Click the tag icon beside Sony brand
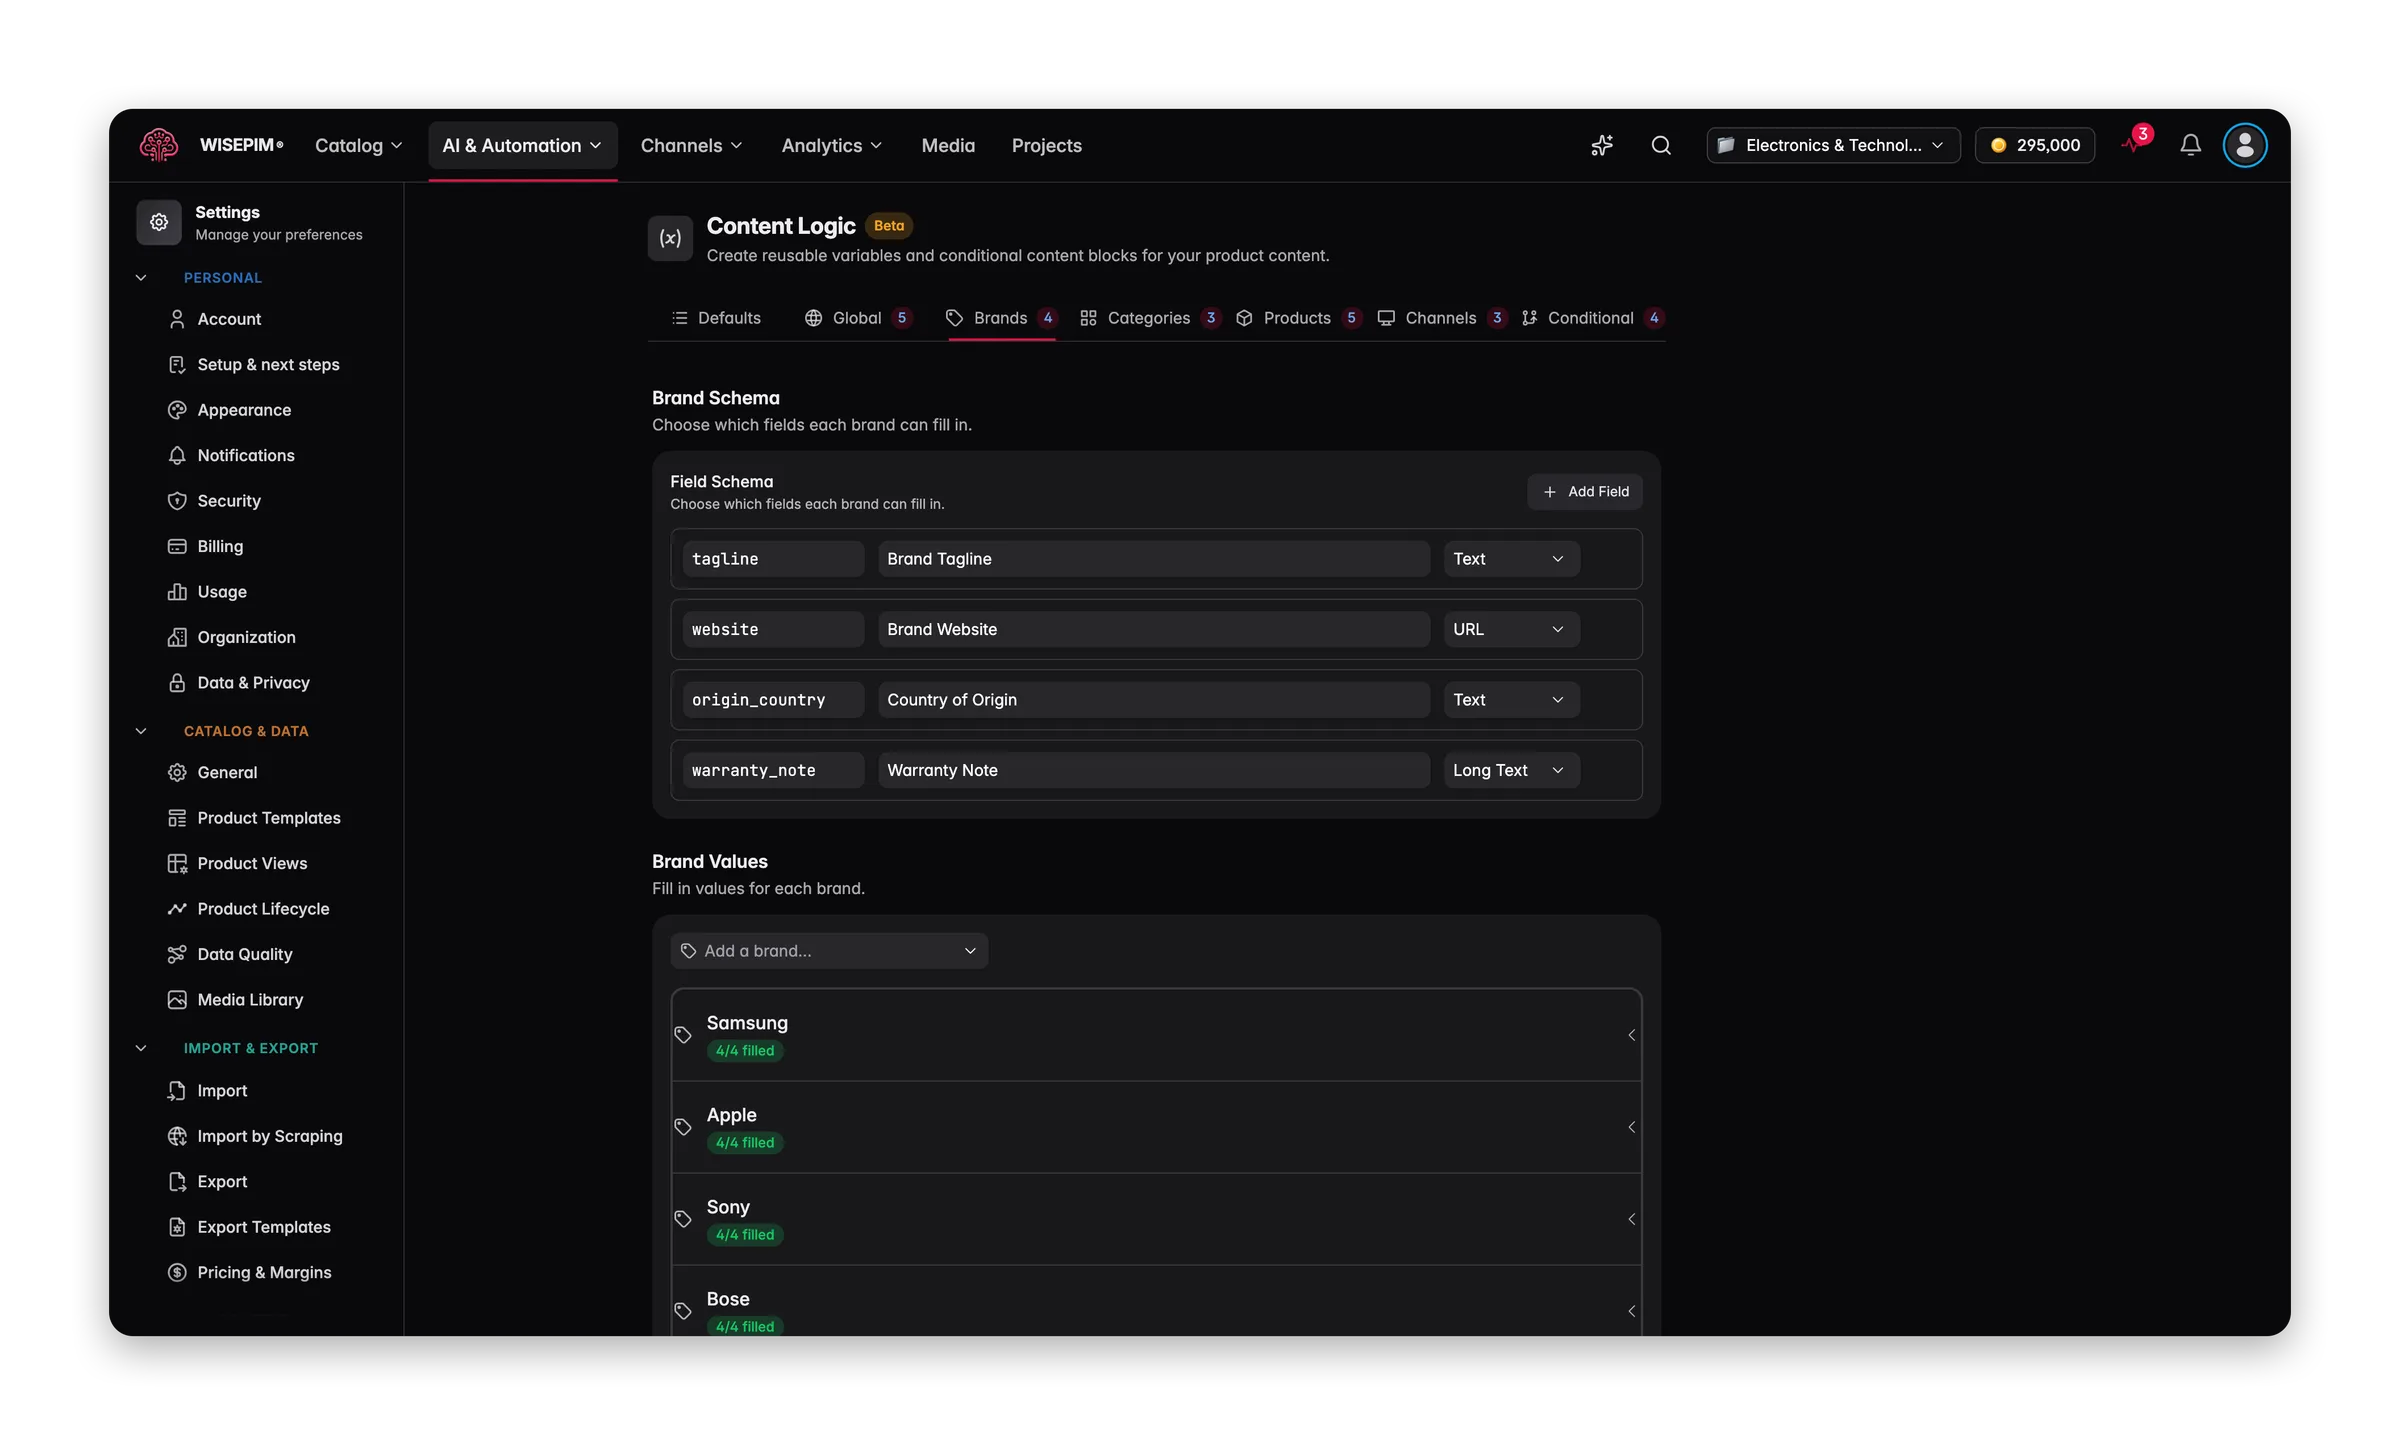Image resolution: width=2400 pixels, height=1445 pixels. pos(683,1219)
